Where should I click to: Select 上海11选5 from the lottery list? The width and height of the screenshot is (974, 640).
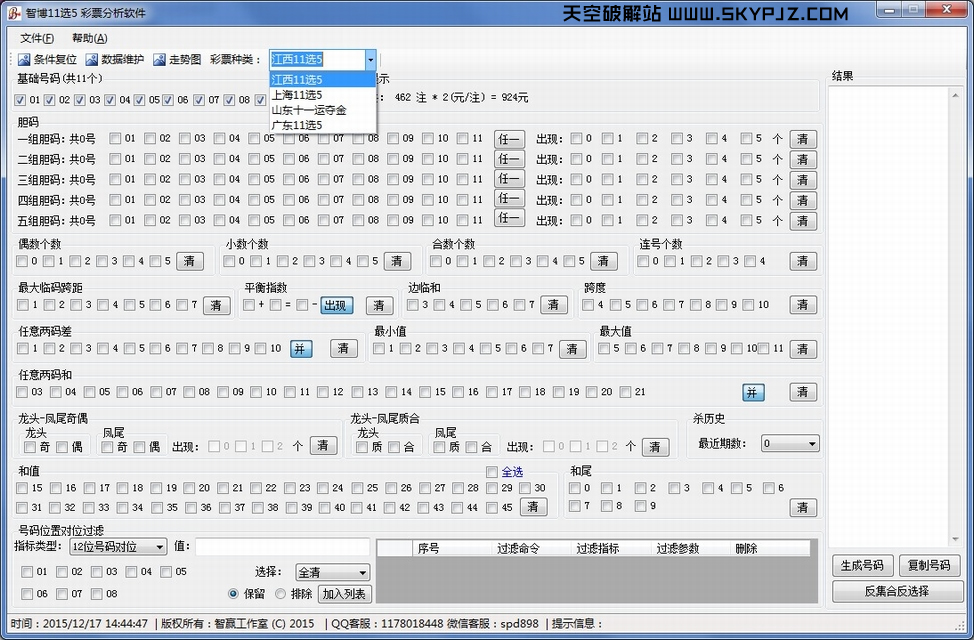[296, 95]
